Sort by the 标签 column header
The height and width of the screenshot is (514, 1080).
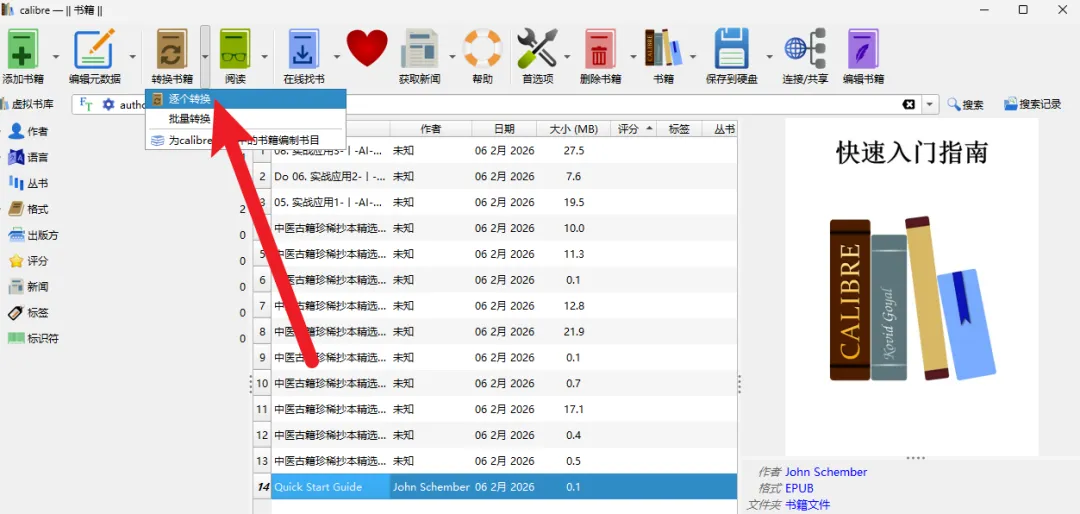coord(678,129)
